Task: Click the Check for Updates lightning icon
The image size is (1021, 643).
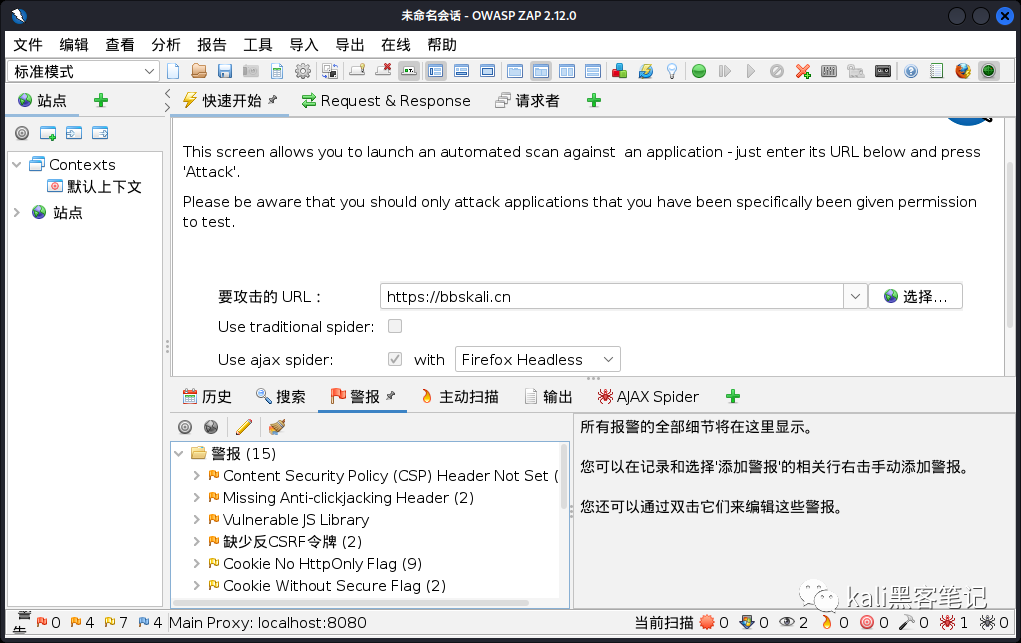Action: tap(645, 71)
